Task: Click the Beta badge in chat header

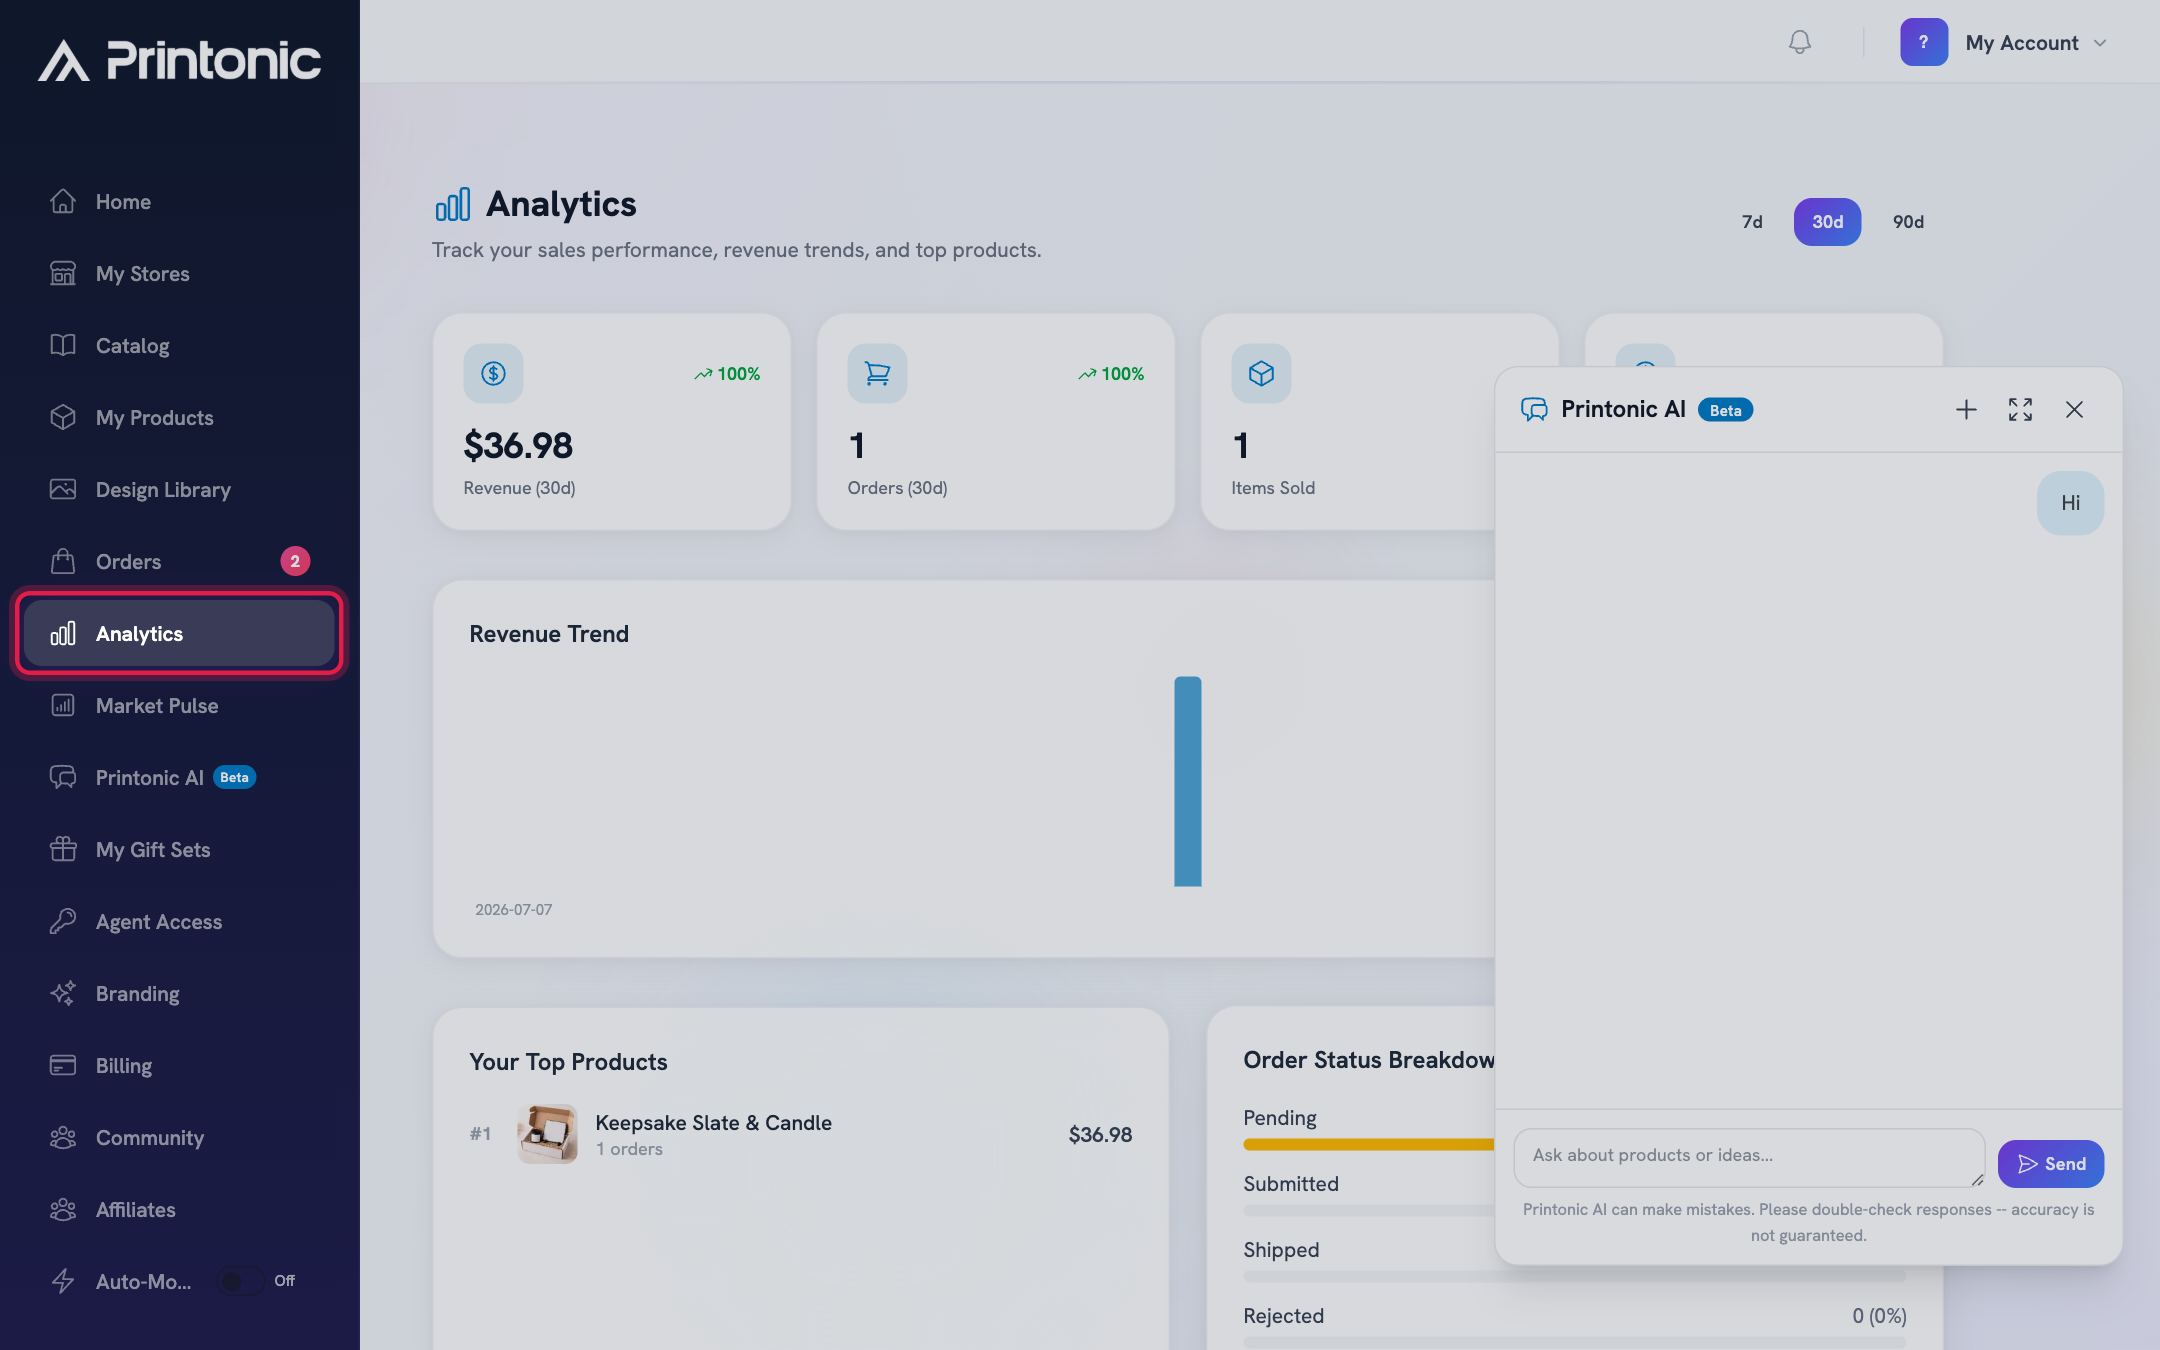Action: [1725, 410]
